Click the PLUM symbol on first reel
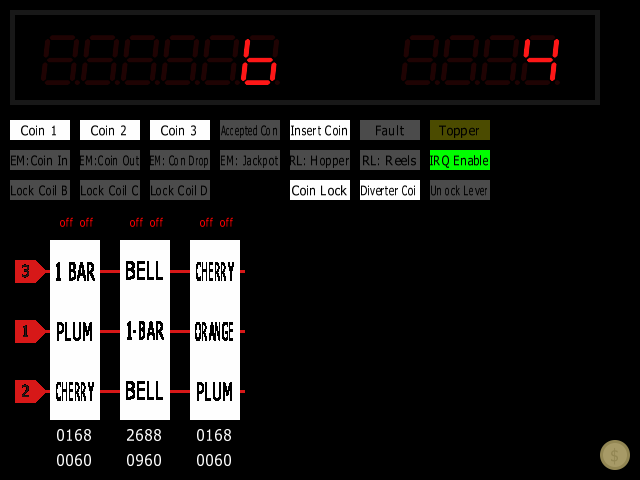Viewport: 640px width, 480px height. 75,331
